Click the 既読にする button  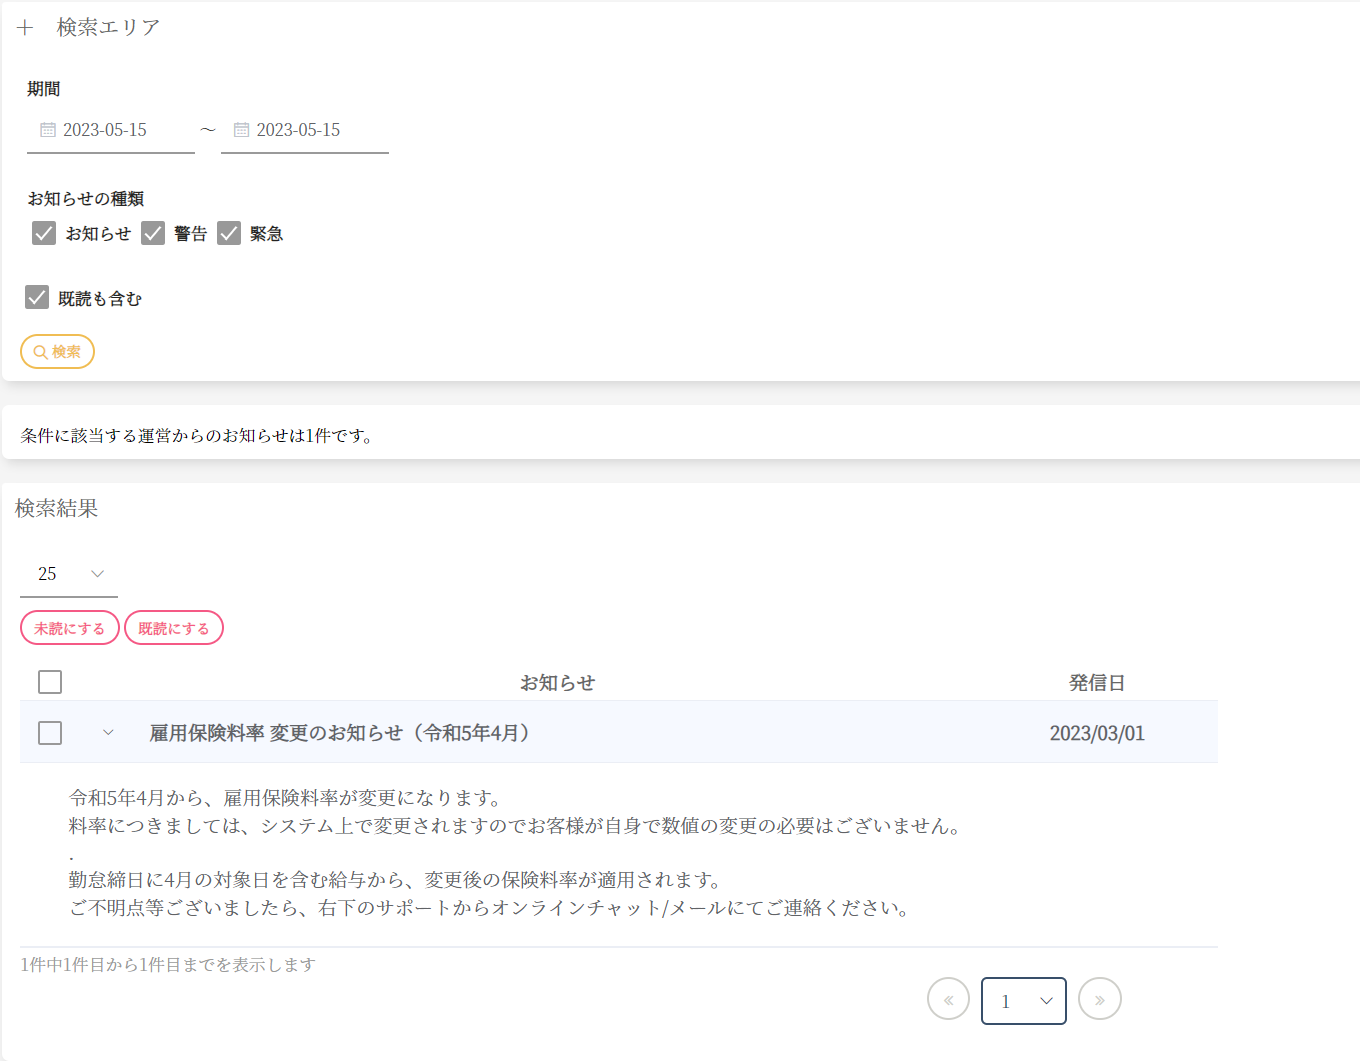[x=174, y=628]
